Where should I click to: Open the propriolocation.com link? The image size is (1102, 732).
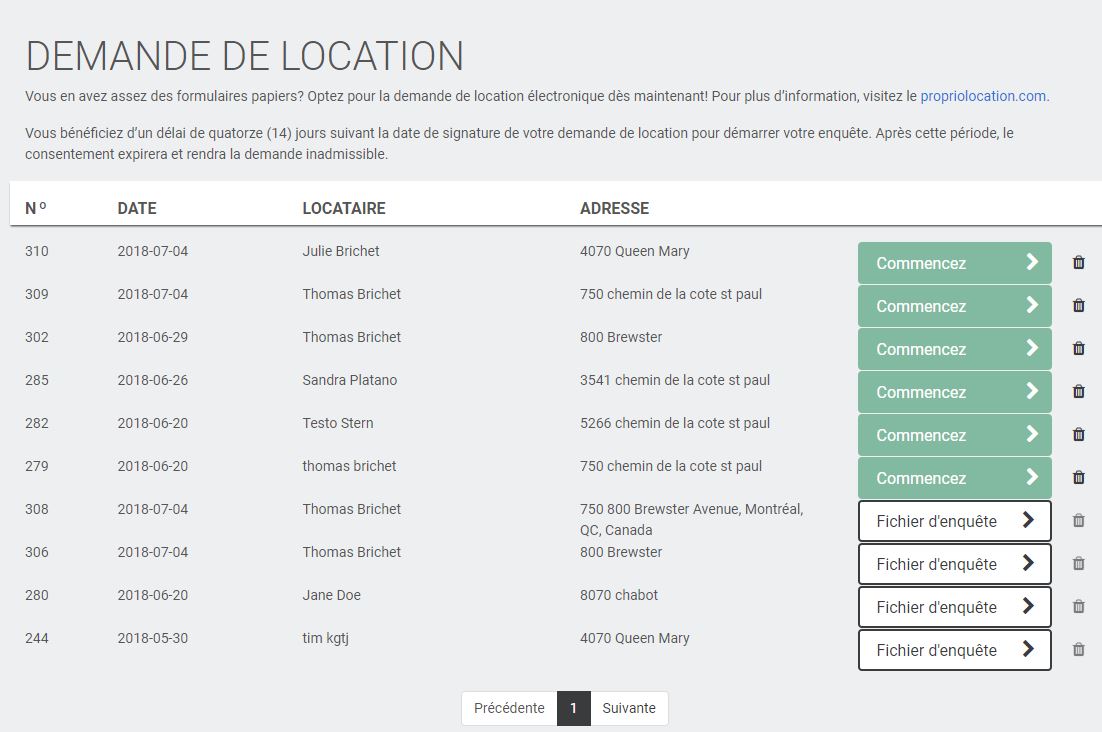click(x=984, y=96)
